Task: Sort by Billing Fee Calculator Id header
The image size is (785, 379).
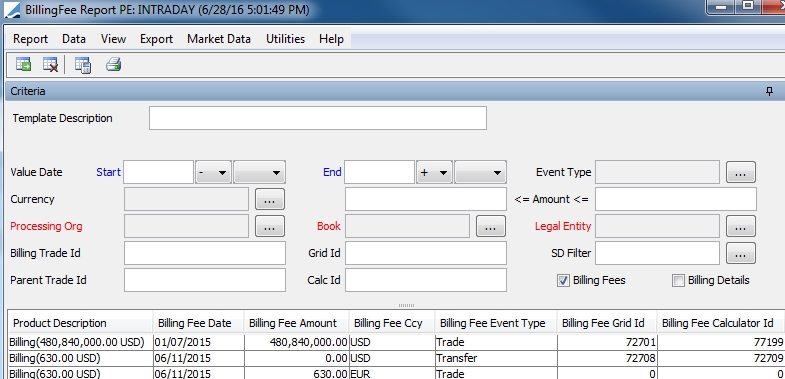Action: 720,323
